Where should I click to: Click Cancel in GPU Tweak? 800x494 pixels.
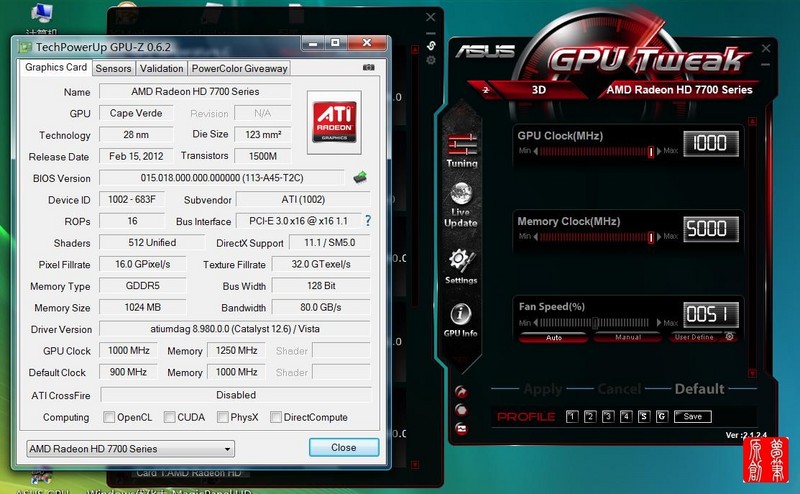(619, 389)
